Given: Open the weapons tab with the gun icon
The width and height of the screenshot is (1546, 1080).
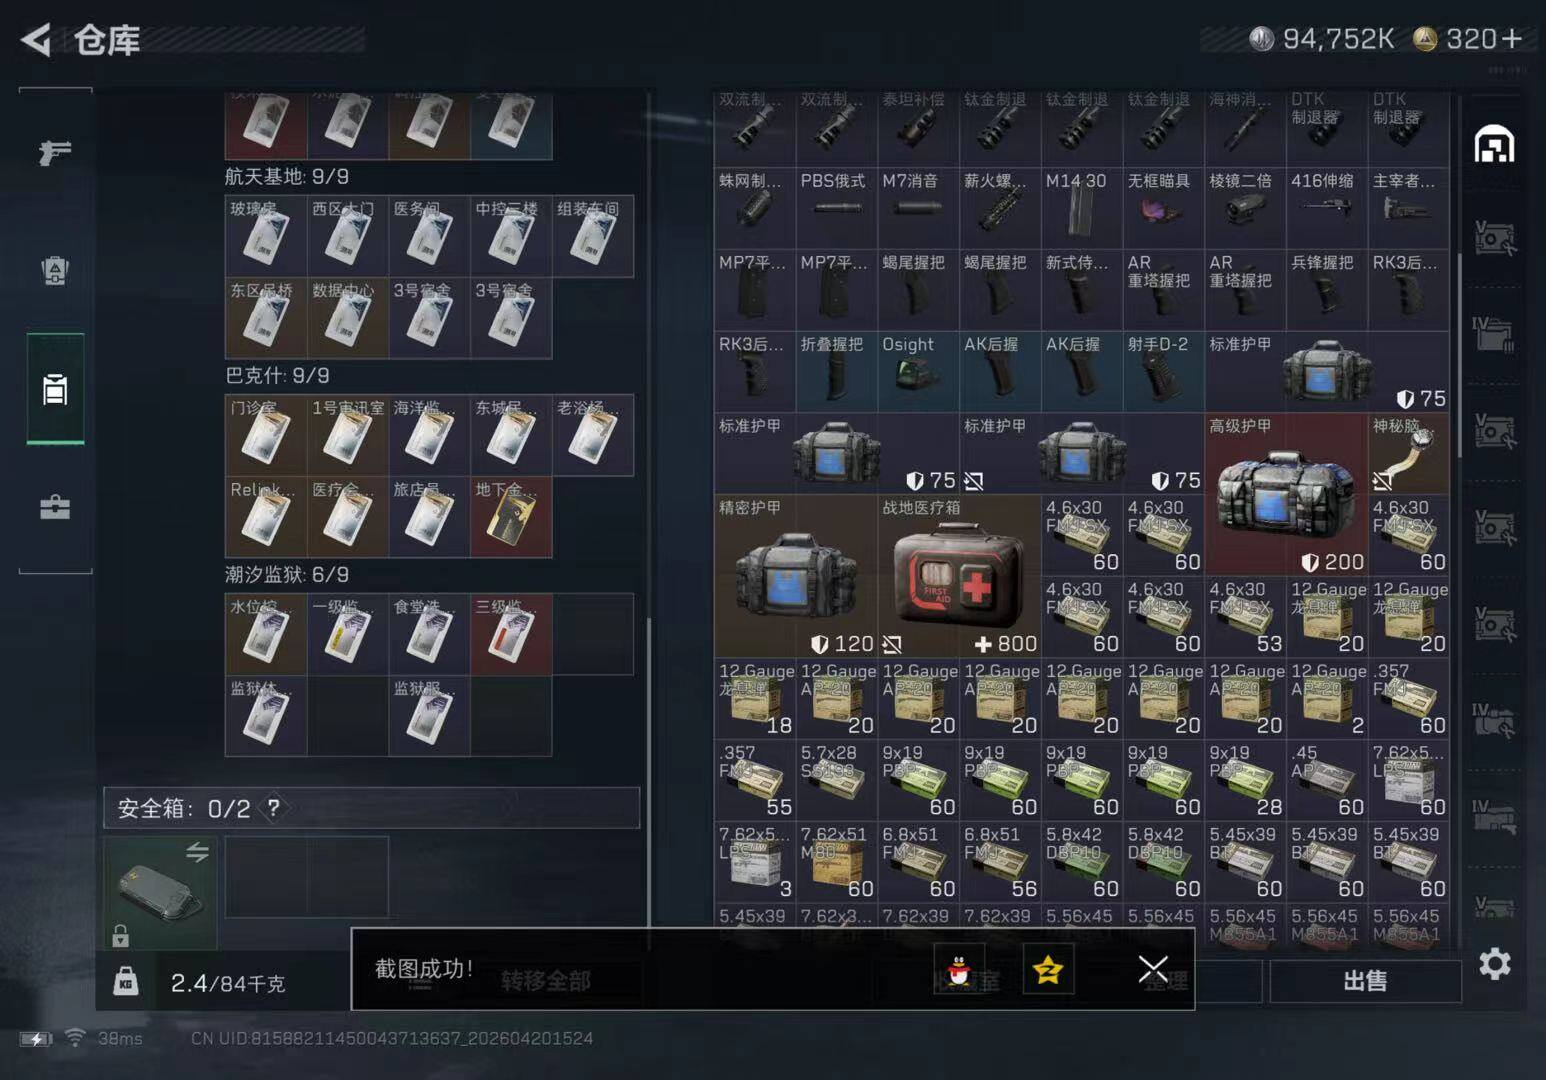Looking at the screenshot, I should point(55,152).
